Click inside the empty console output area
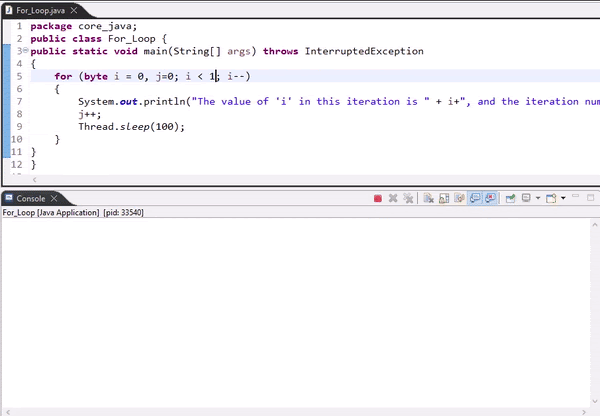600x416 pixels. pyautogui.click(x=295, y=312)
